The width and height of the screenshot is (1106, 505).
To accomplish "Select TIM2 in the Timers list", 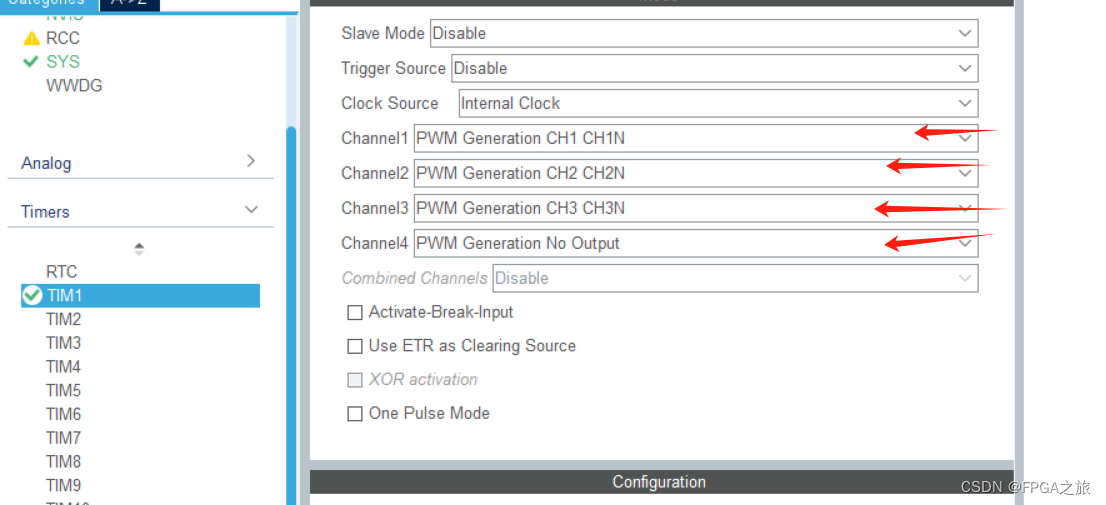I will click(63, 320).
